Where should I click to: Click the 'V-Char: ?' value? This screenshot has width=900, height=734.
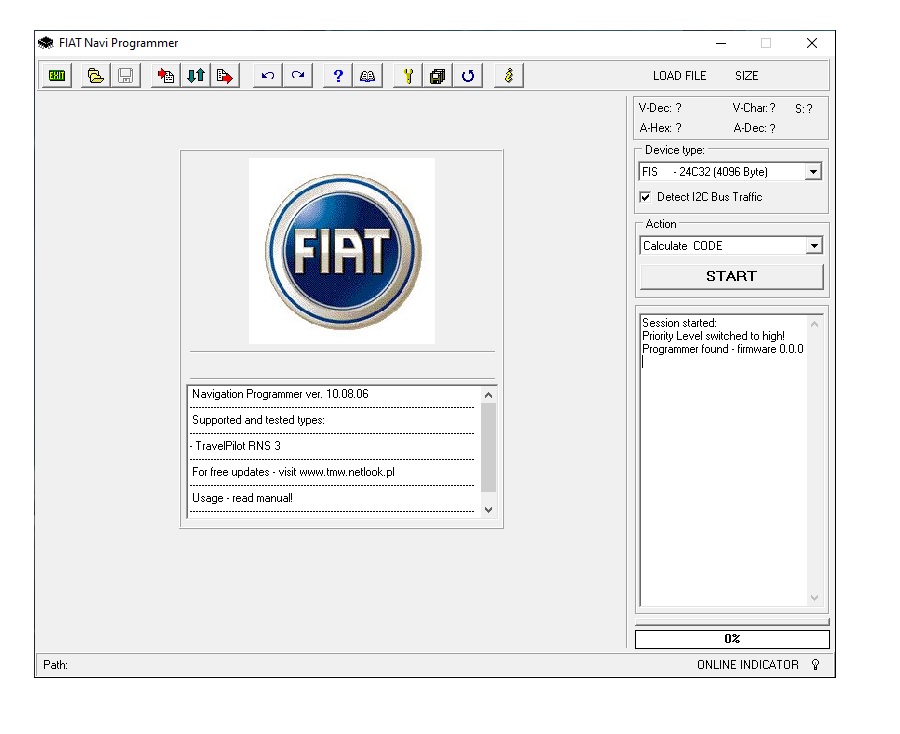[754, 108]
